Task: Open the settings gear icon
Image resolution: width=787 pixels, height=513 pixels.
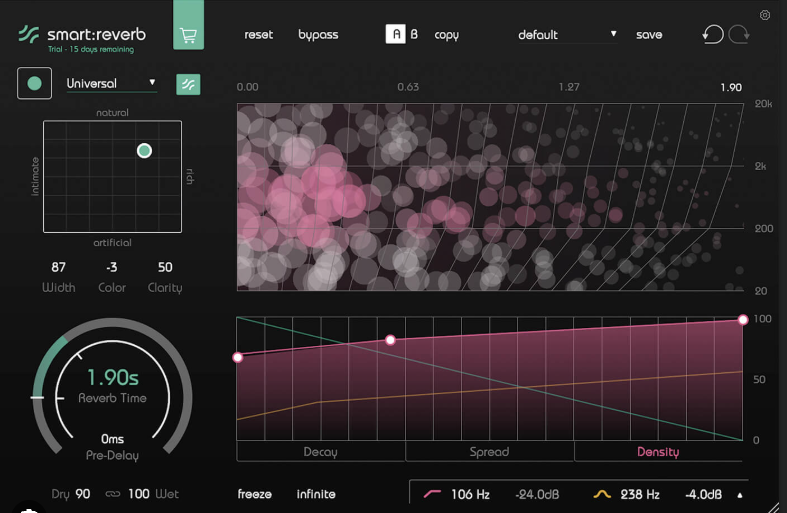Action: 764,15
